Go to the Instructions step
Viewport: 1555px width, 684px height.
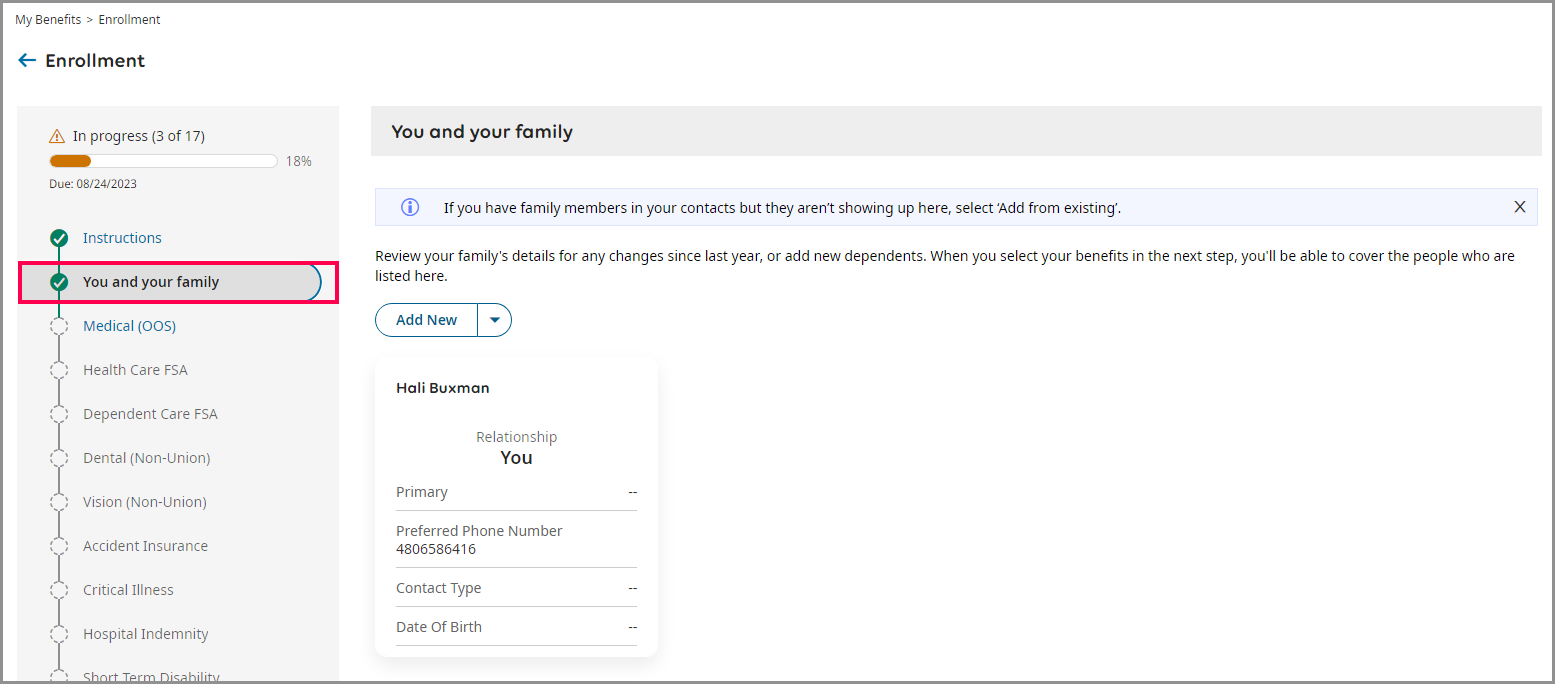(x=122, y=238)
